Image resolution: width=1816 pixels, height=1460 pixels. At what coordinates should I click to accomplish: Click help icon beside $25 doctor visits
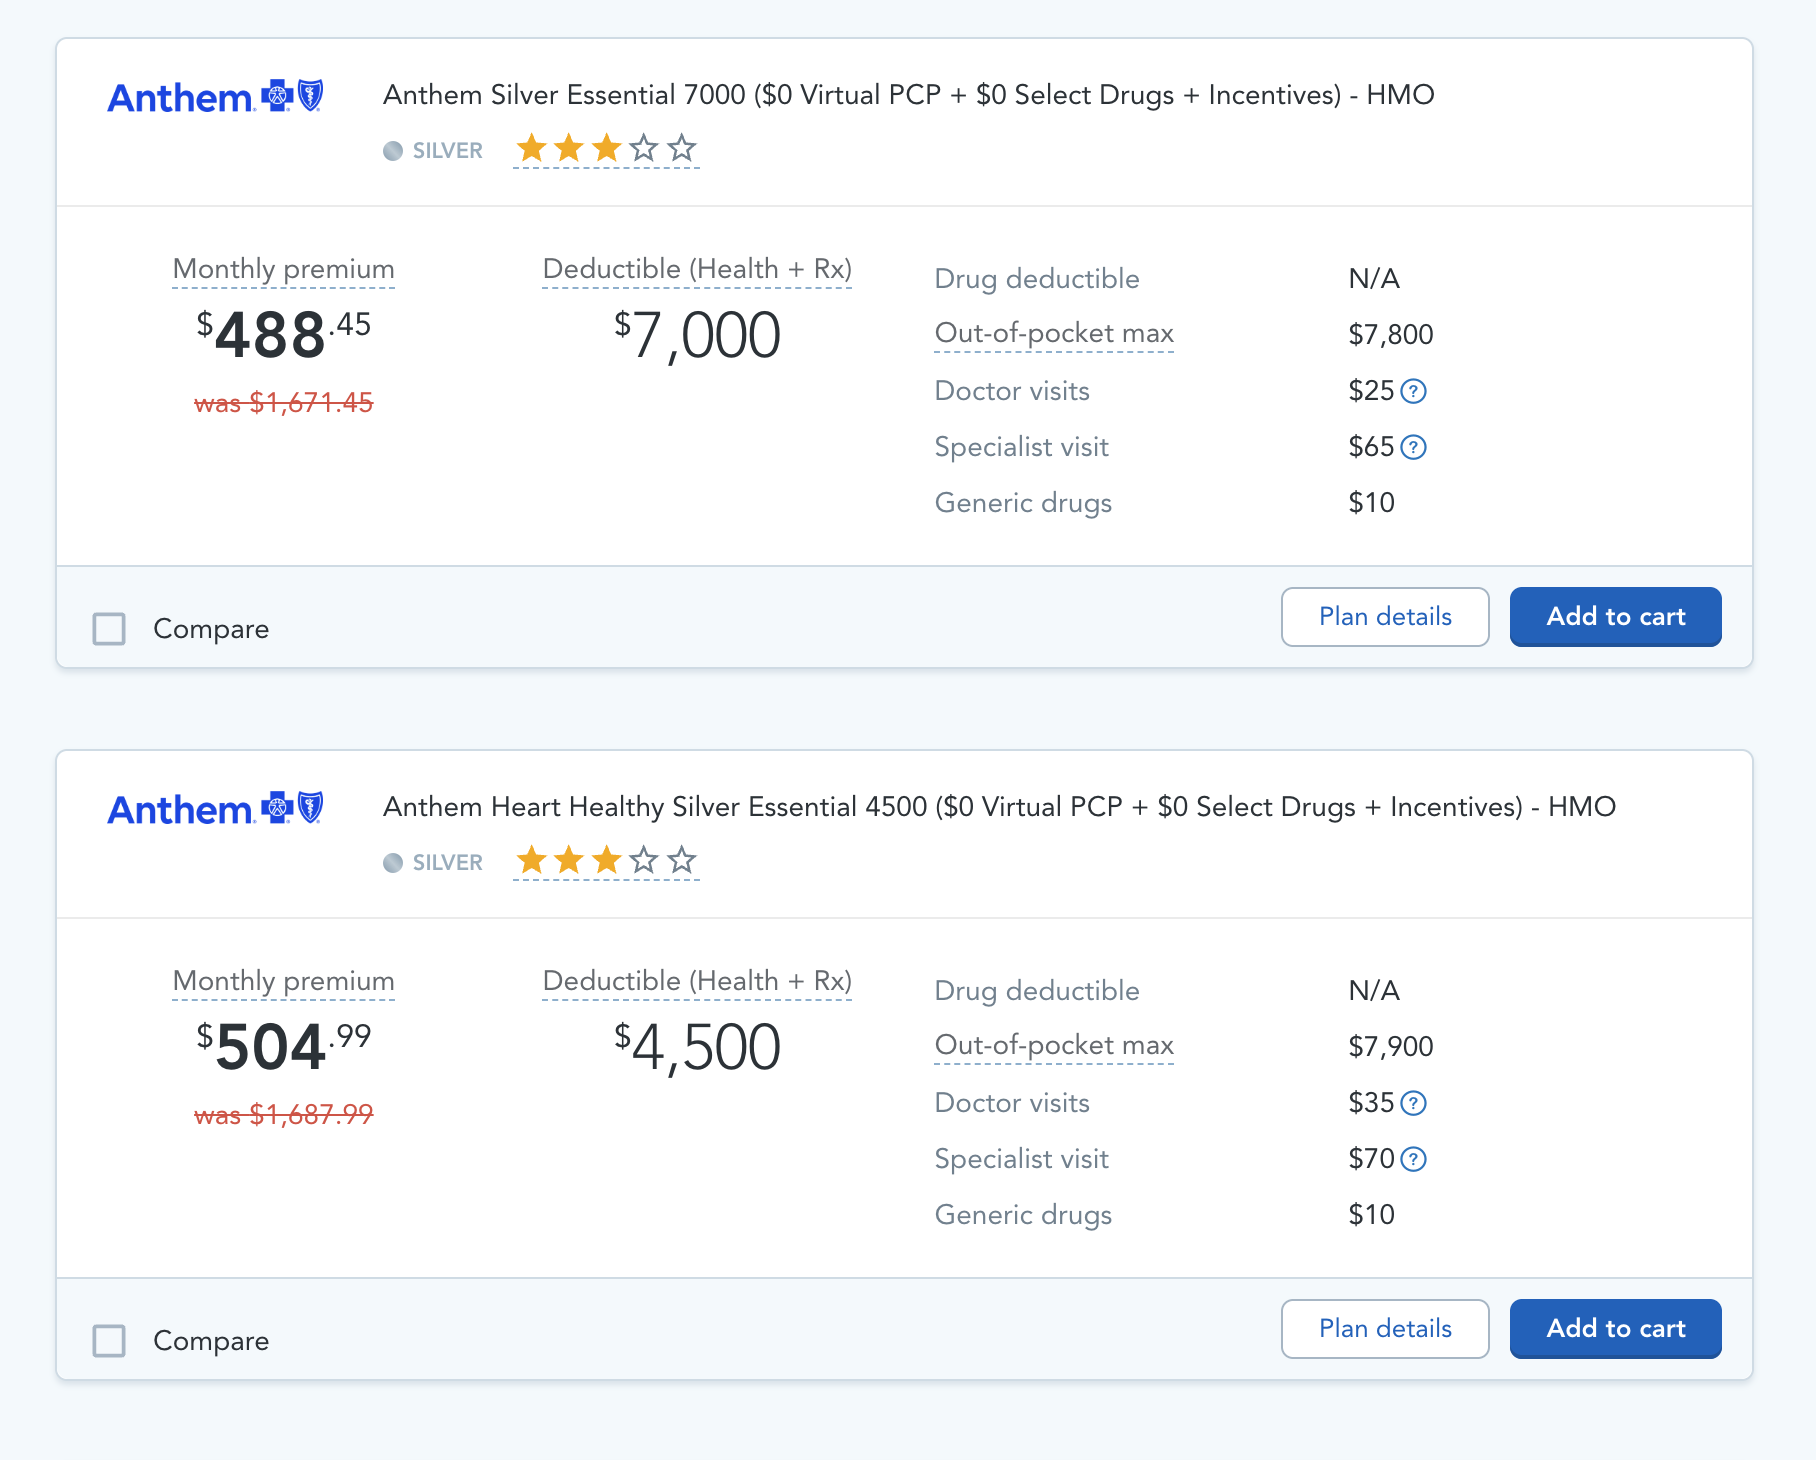point(1413,391)
